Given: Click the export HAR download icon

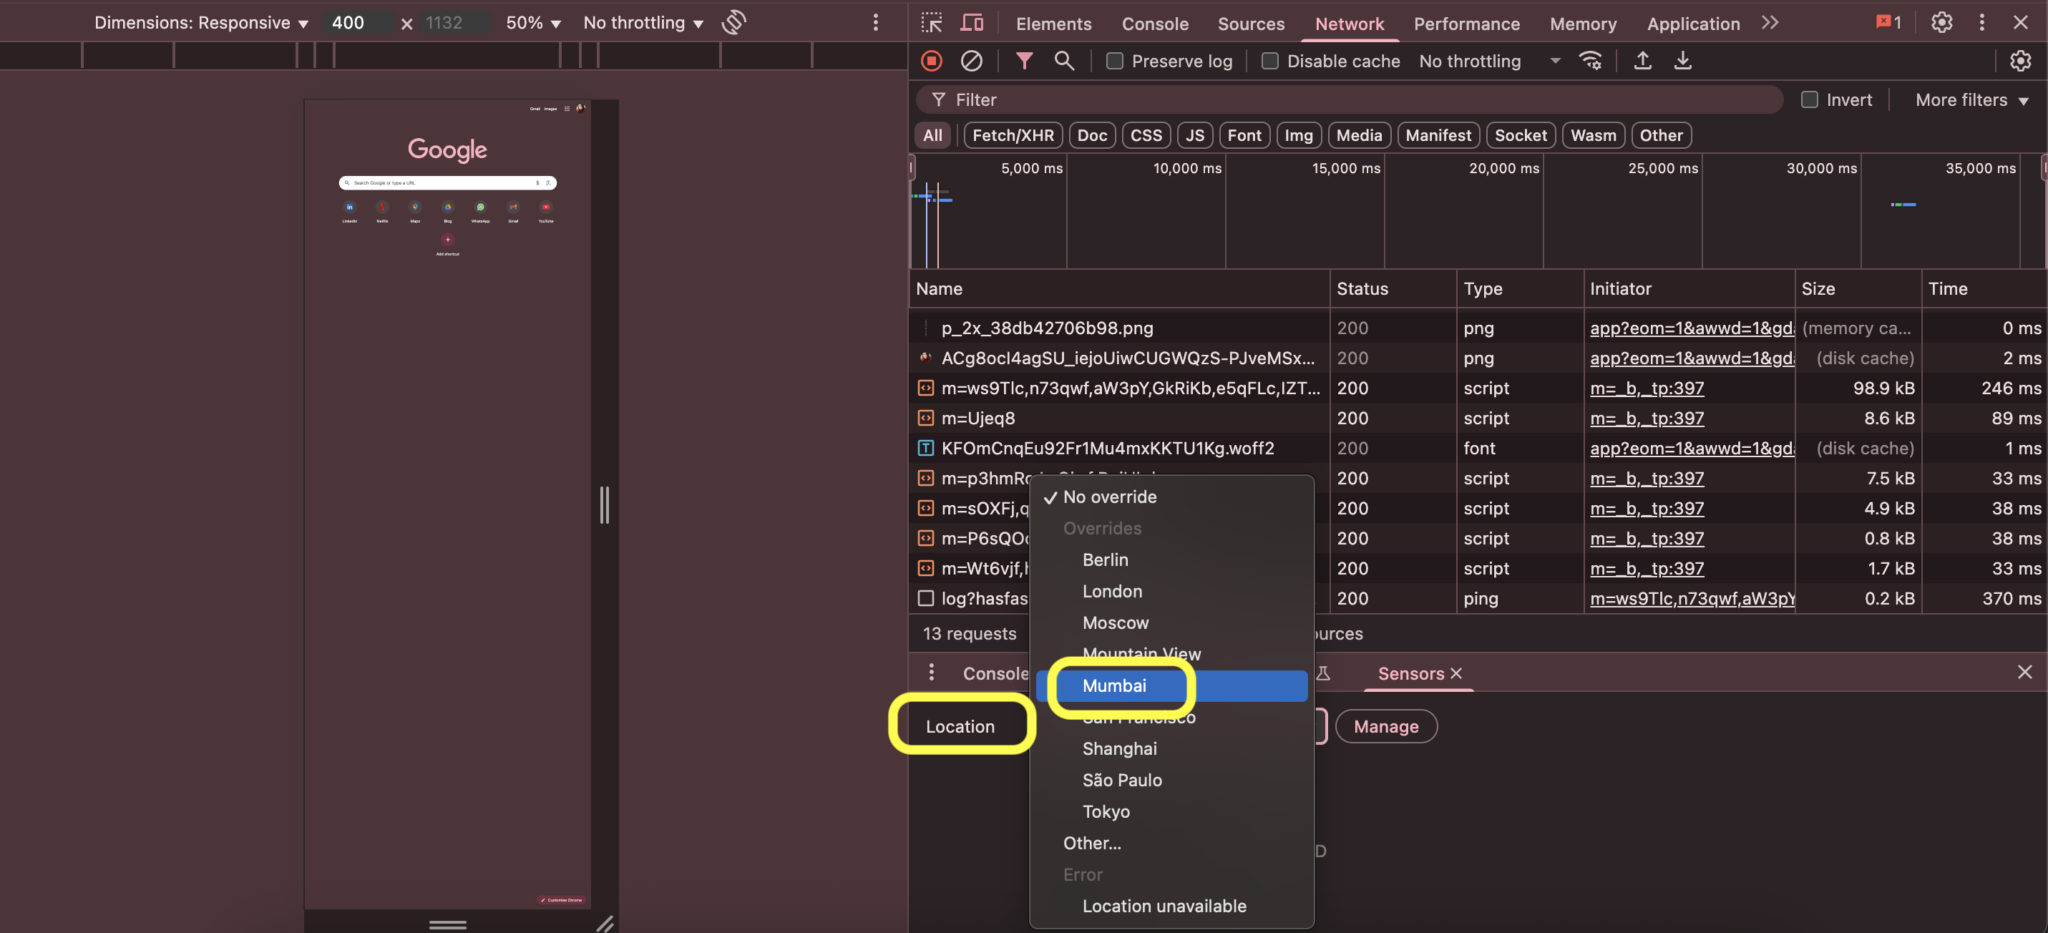Looking at the screenshot, I should point(1683,61).
